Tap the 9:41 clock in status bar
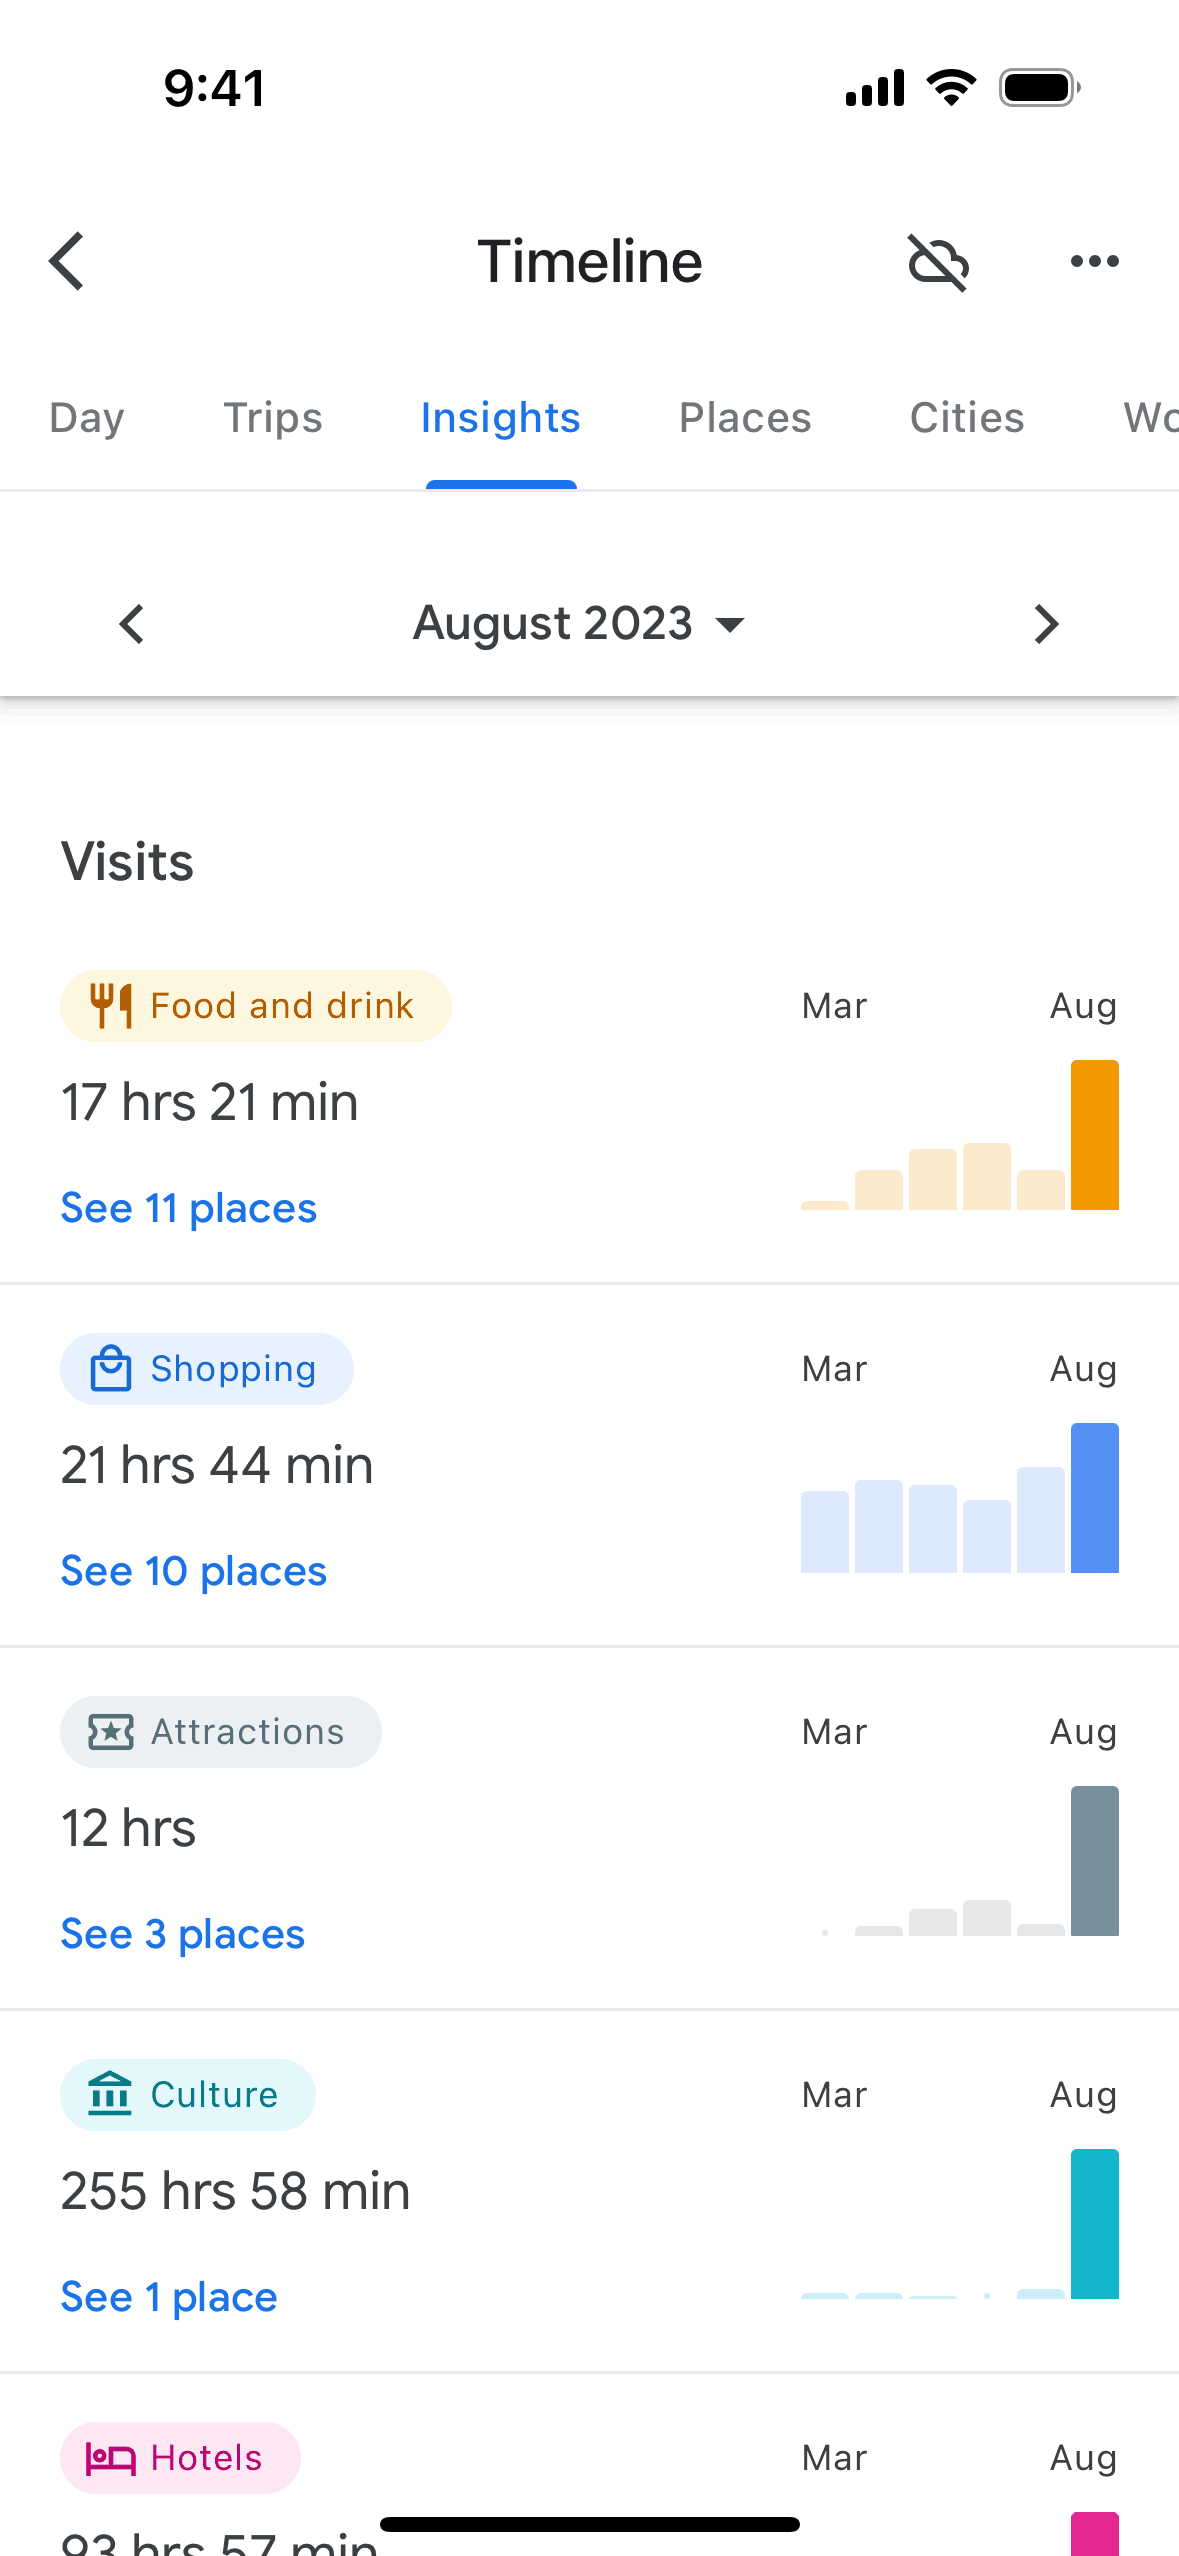Image resolution: width=1179 pixels, height=2556 pixels. tap(215, 88)
